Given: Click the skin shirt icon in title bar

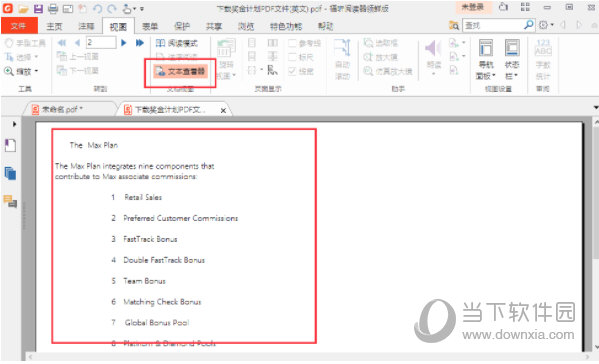Looking at the screenshot, I should [x=503, y=7].
